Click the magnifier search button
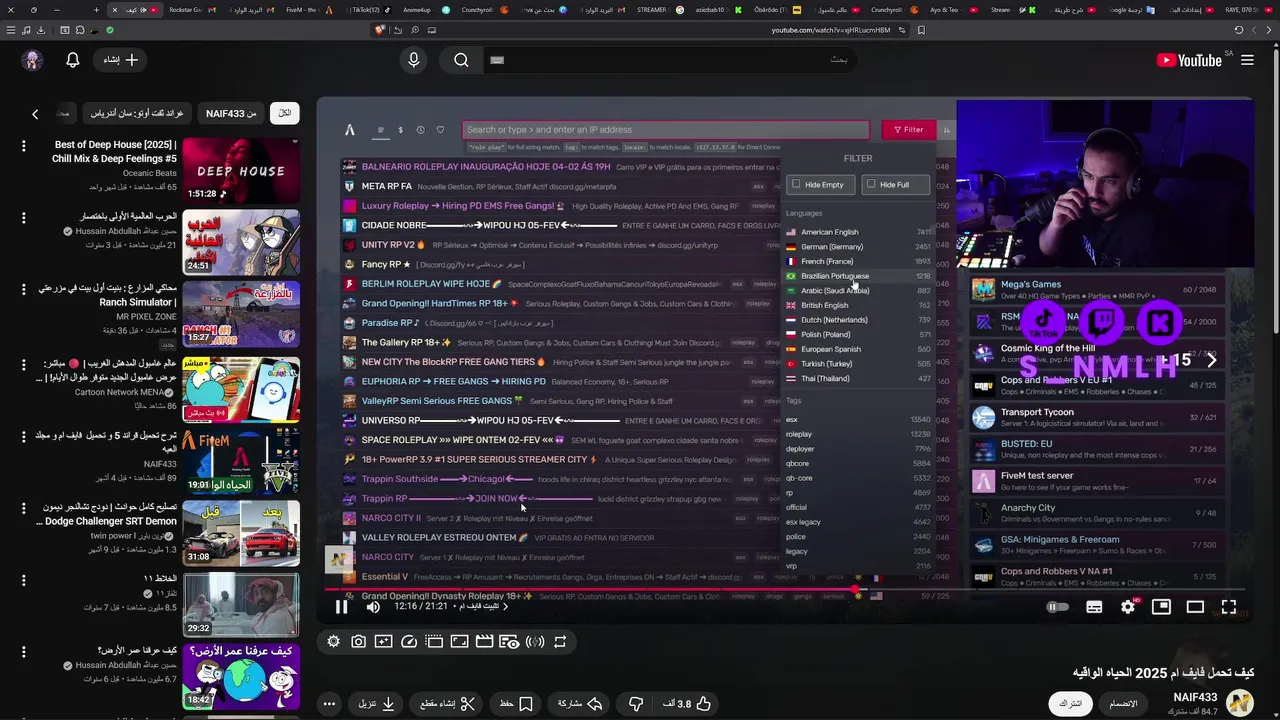The height and width of the screenshot is (720, 1280). (461, 60)
